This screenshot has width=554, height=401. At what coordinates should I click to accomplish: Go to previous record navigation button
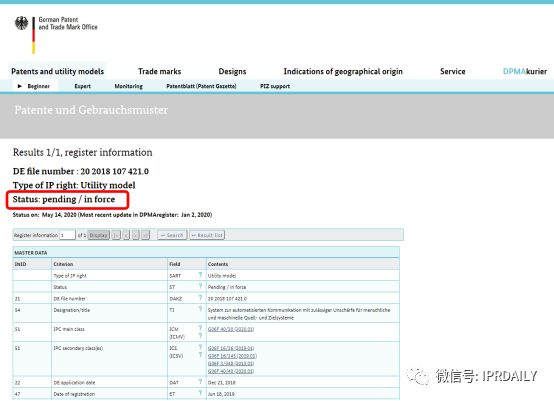coord(126,235)
